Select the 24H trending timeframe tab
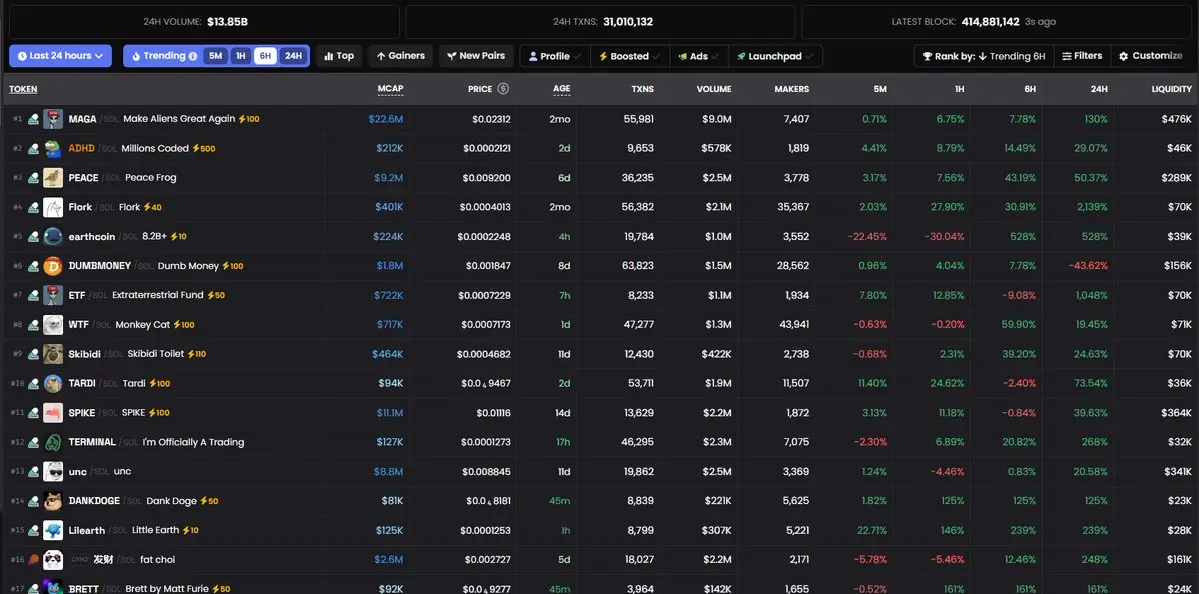This screenshot has height=594, width=1199. (x=293, y=57)
